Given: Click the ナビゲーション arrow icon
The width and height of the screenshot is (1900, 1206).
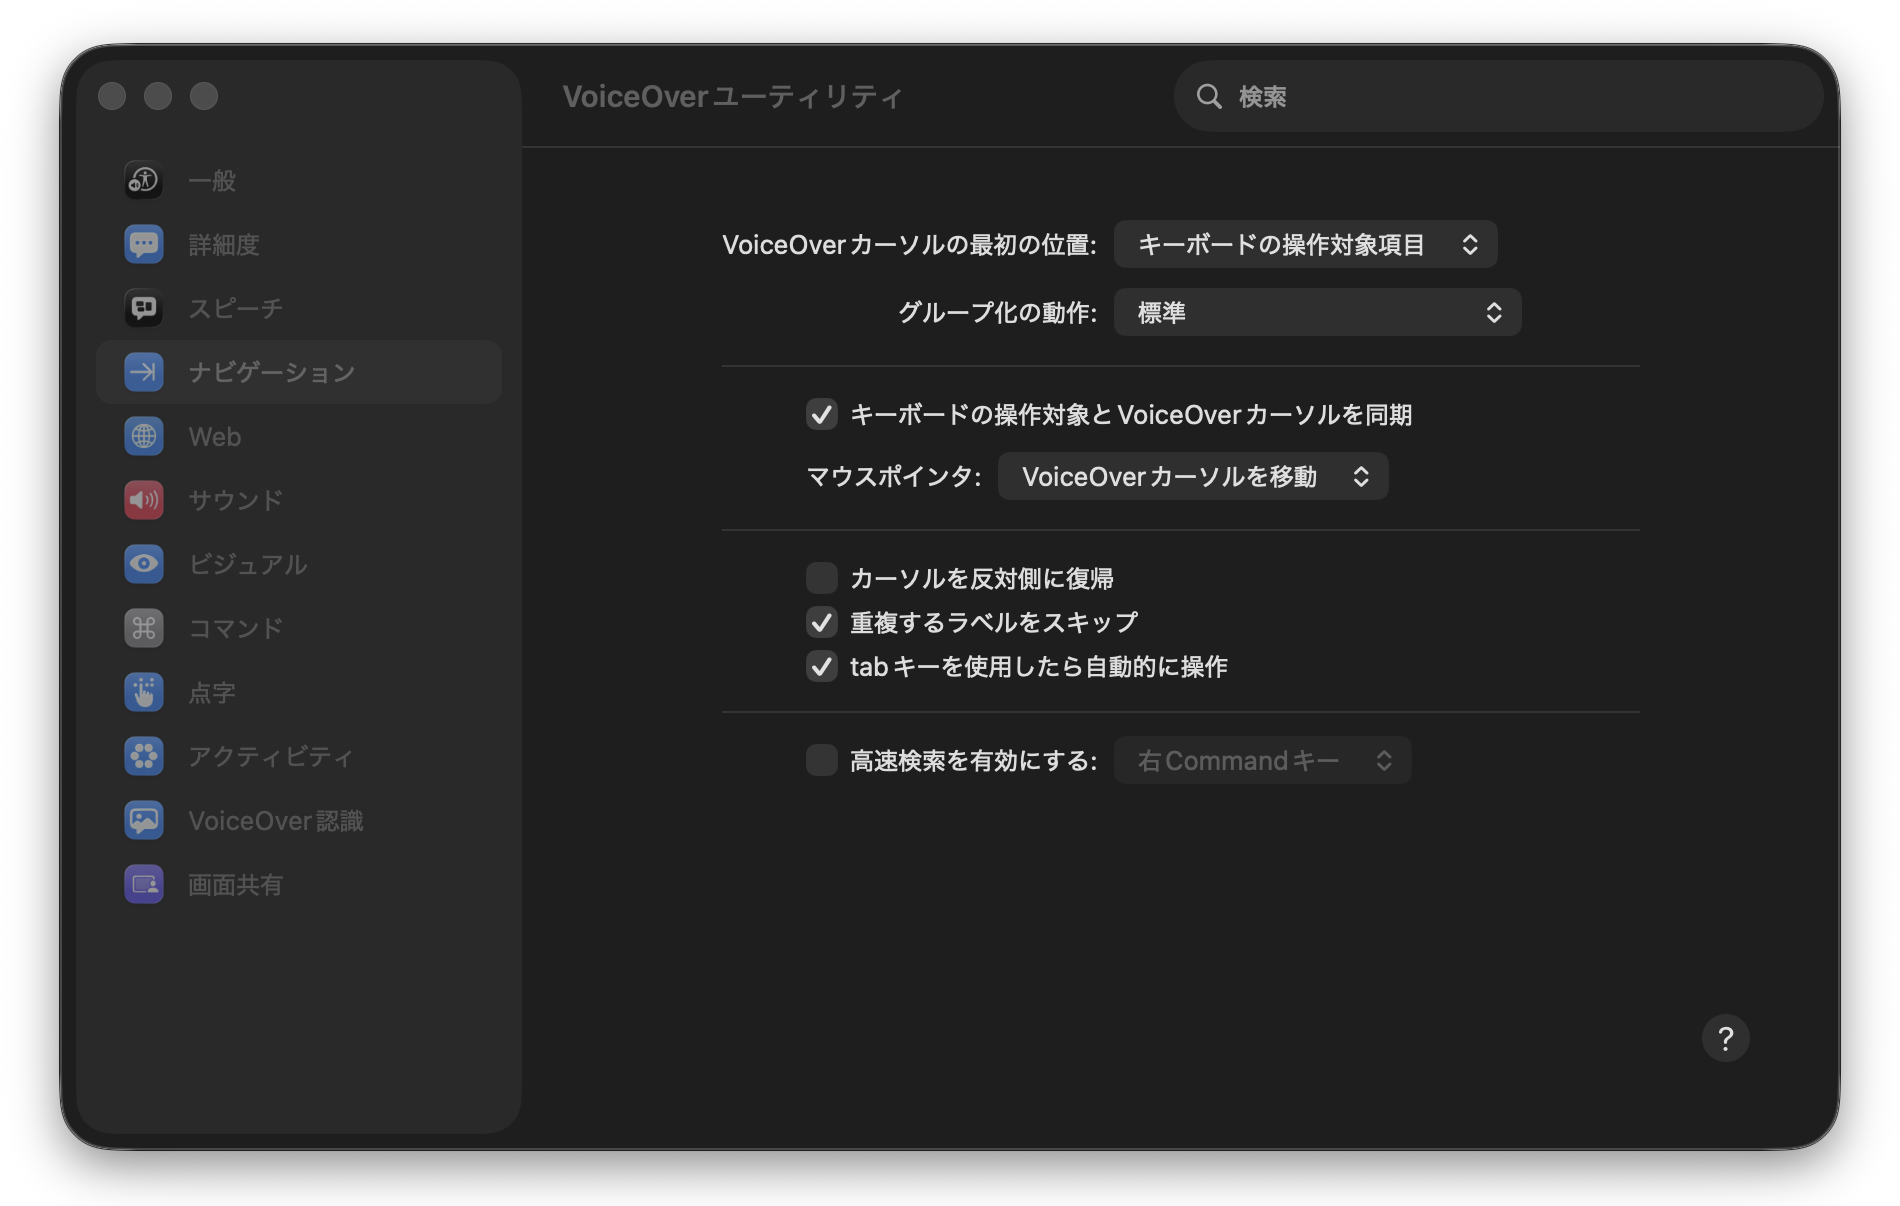Looking at the screenshot, I should click(x=144, y=372).
